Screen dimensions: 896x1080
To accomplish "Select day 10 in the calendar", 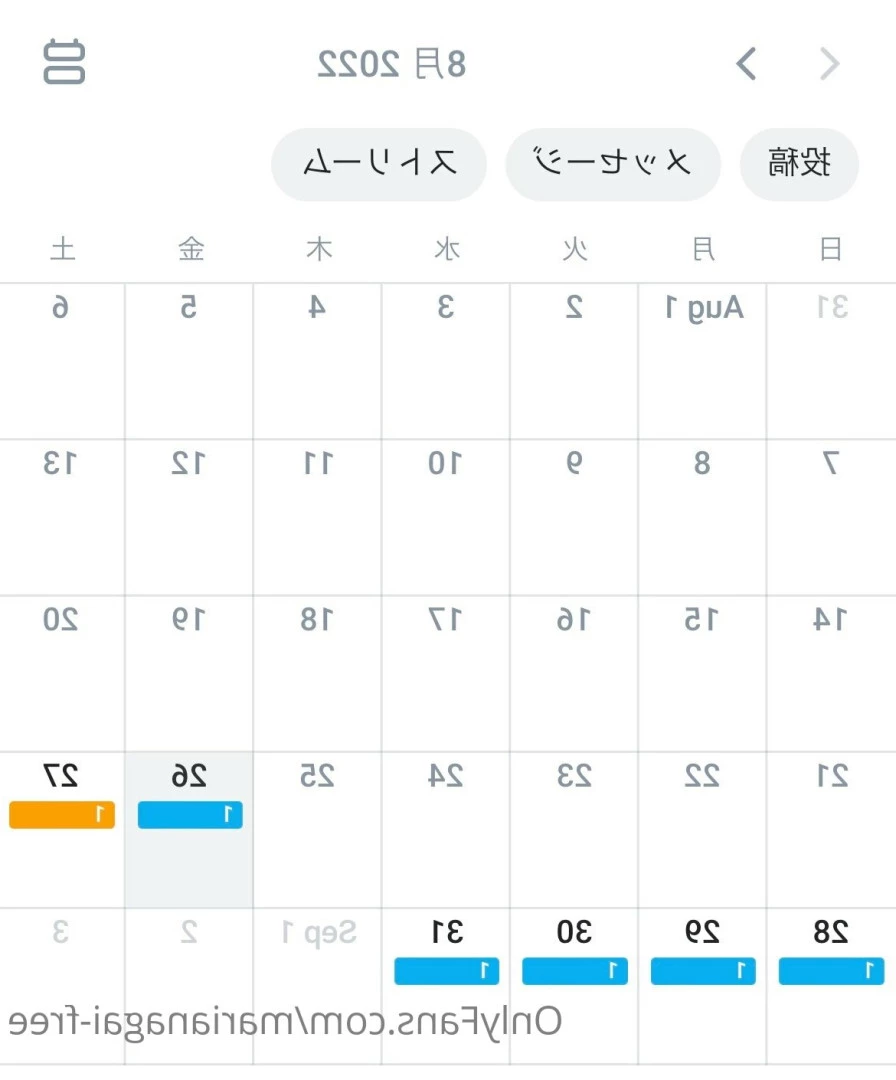I will click(446, 517).
